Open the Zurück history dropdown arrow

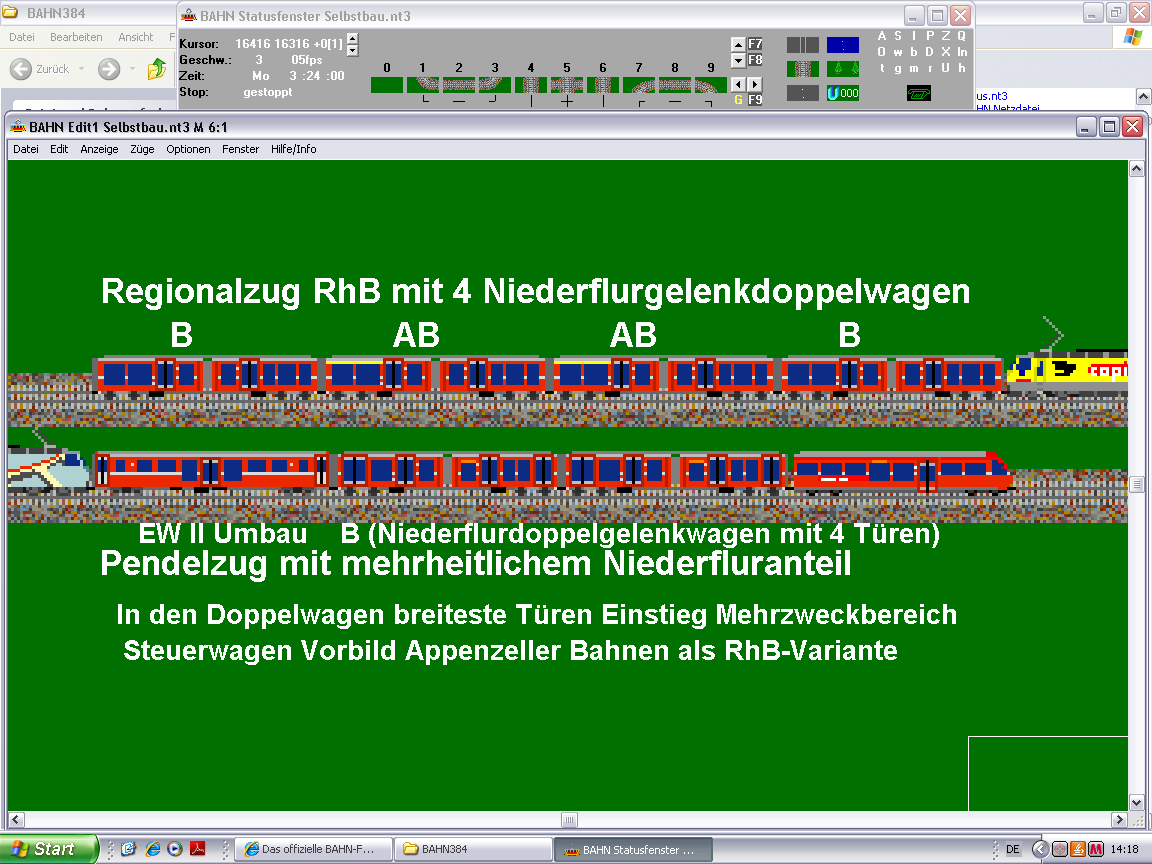pos(81,69)
